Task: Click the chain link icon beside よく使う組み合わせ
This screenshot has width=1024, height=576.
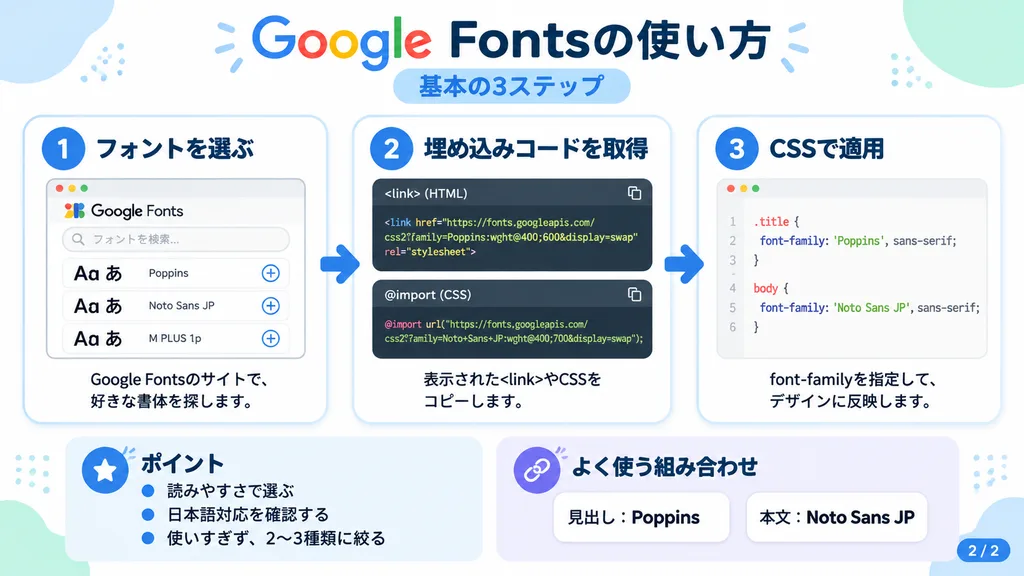Action: coord(537,470)
